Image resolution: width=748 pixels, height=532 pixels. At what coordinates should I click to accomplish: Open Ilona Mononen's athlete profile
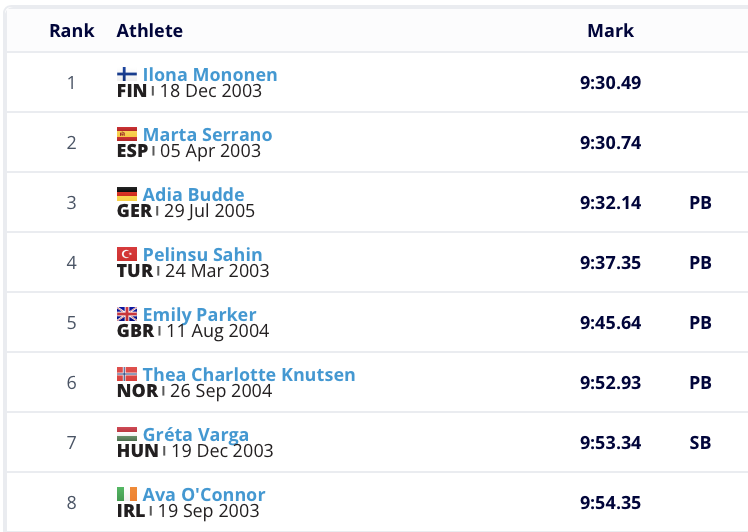(210, 75)
